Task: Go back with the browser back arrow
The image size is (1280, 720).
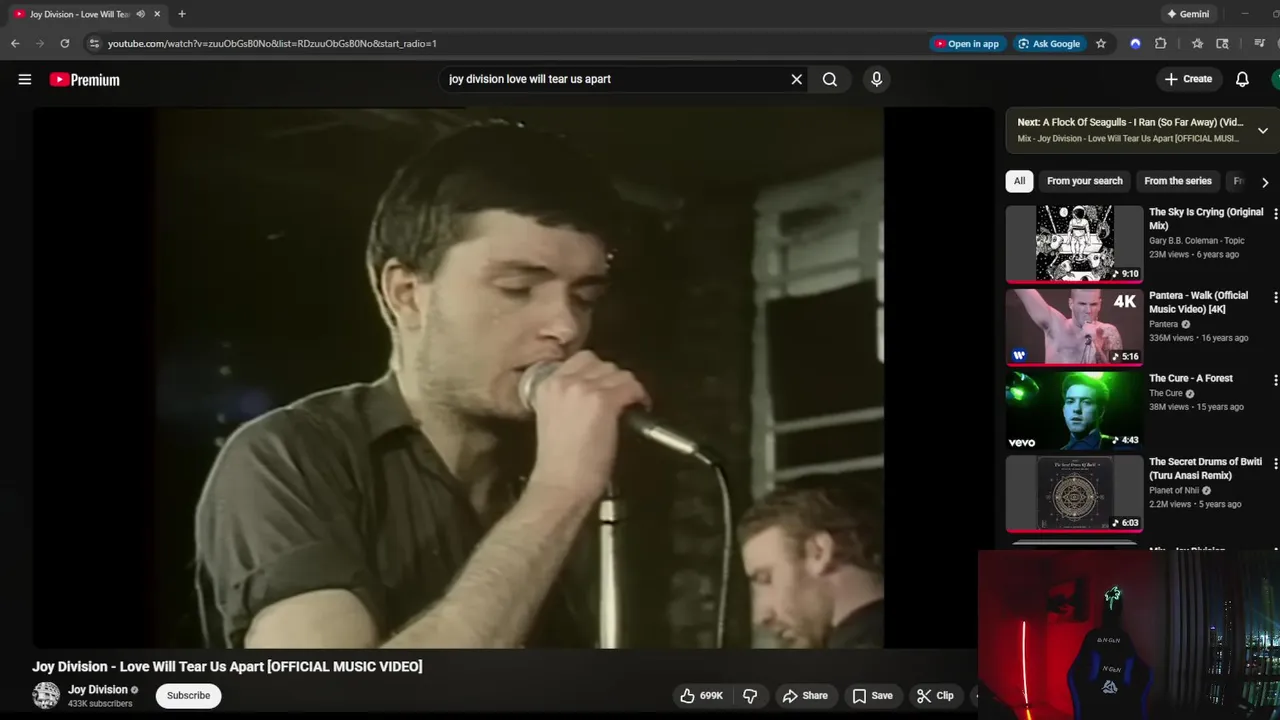Action: click(x=15, y=43)
